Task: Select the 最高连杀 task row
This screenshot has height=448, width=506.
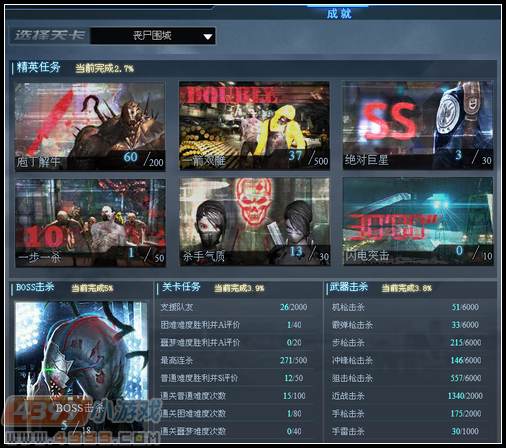Action: click(234, 360)
